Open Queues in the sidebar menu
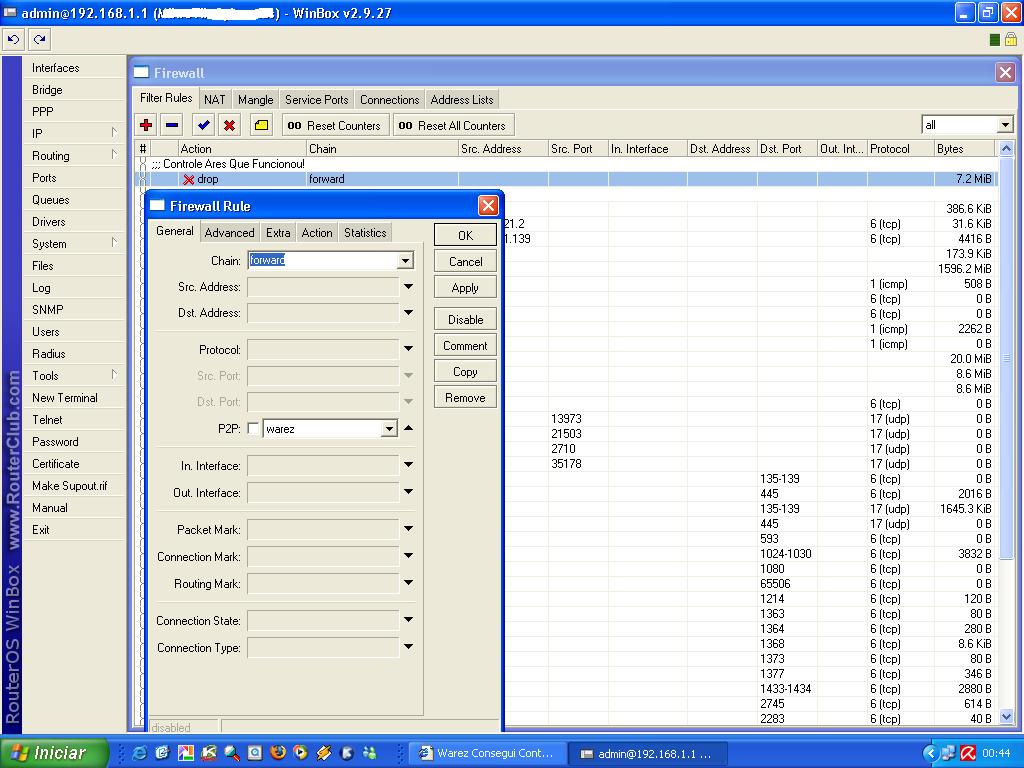 [74, 200]
